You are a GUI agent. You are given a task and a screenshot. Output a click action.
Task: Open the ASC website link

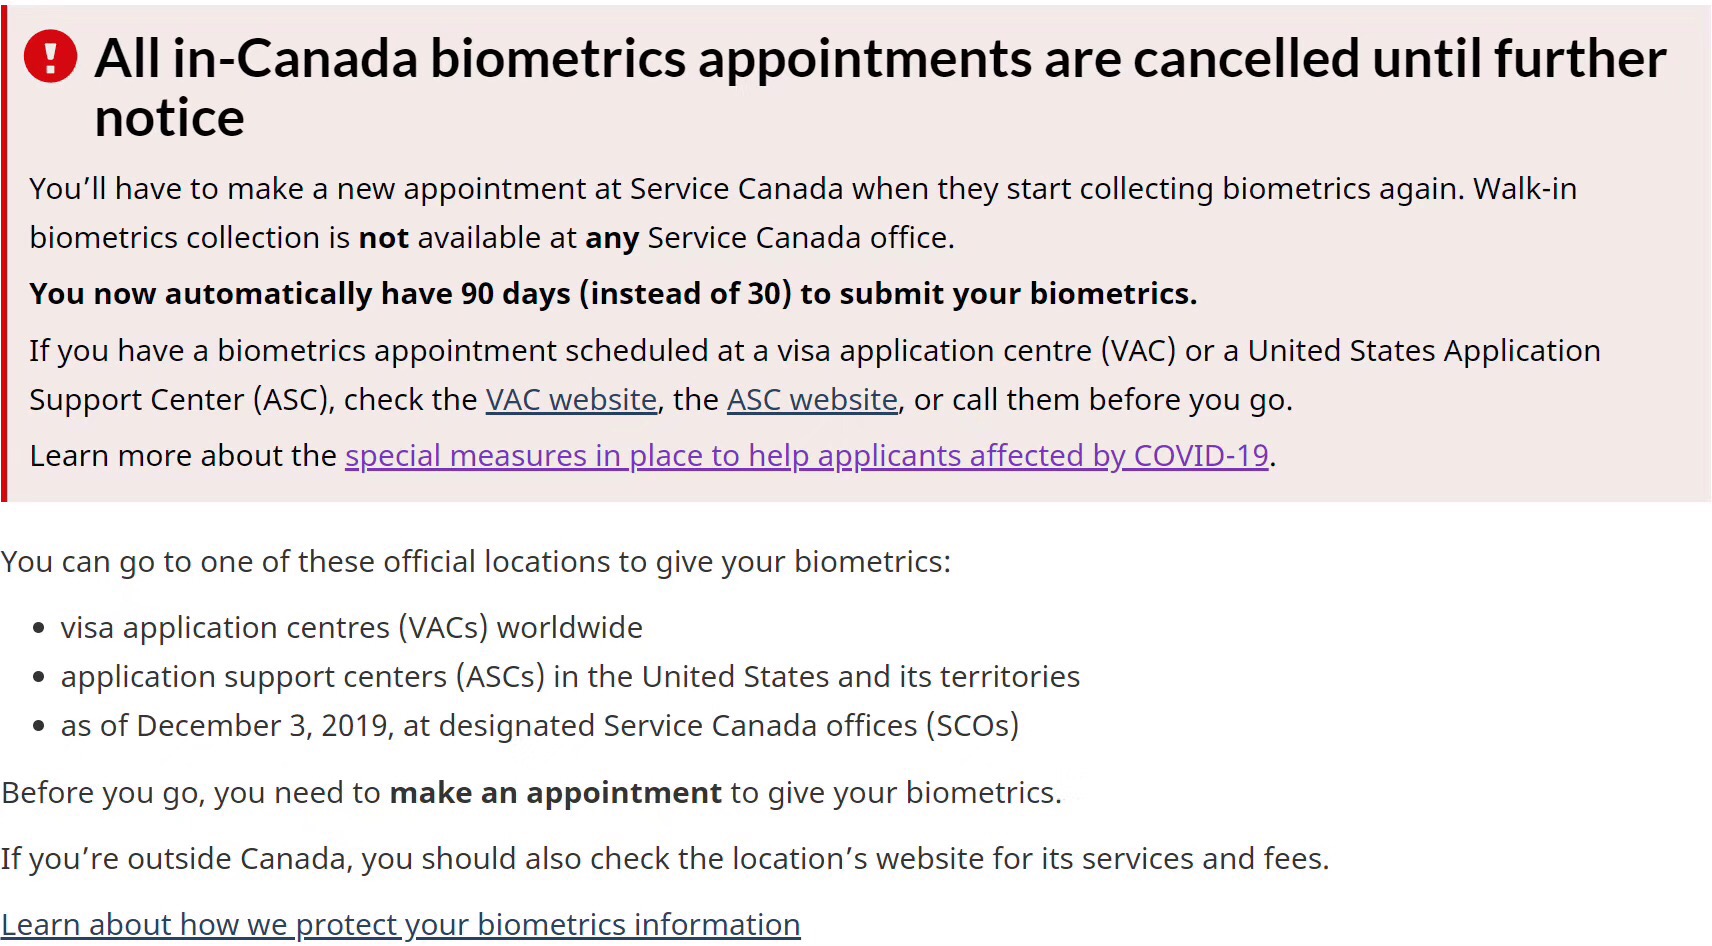[x=812, y=400]
